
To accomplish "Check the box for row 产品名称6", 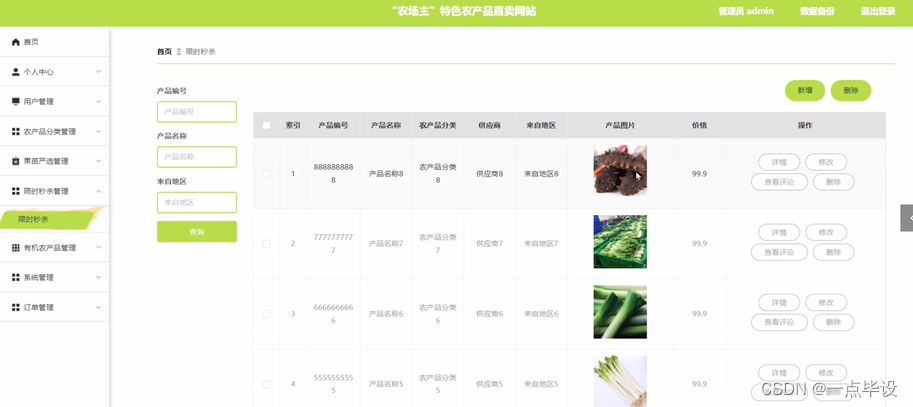I will click(x=267, y=314).
